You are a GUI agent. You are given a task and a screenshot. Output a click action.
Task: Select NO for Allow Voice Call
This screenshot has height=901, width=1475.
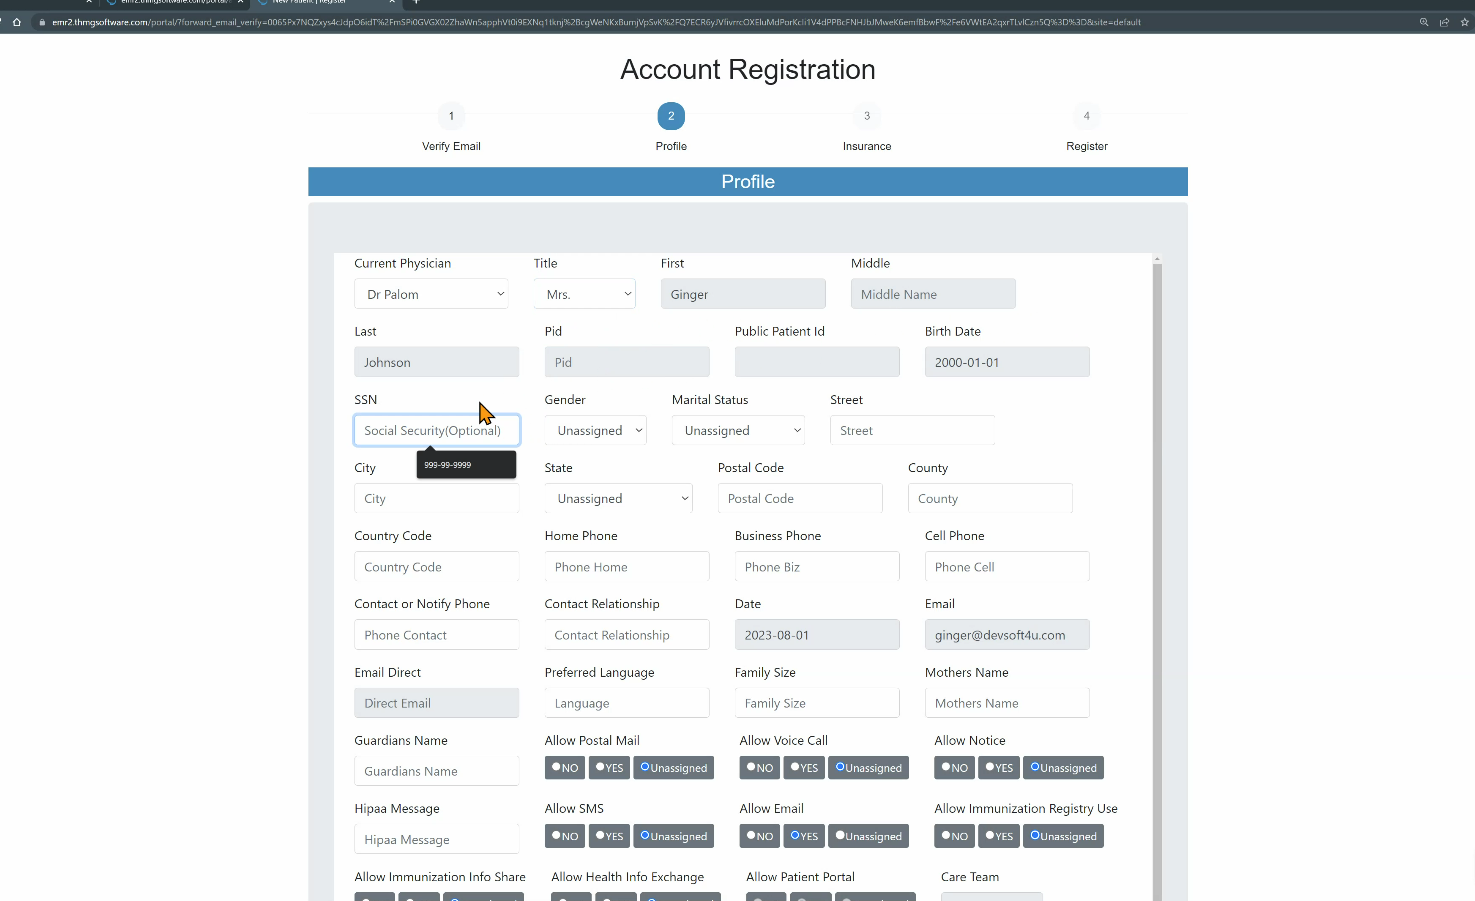[x=760, y=768]
